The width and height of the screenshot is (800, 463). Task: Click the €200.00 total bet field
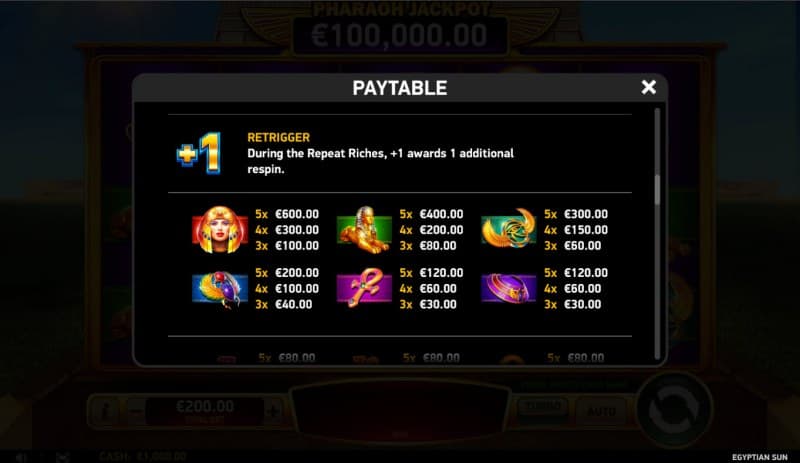coord(205,411)
